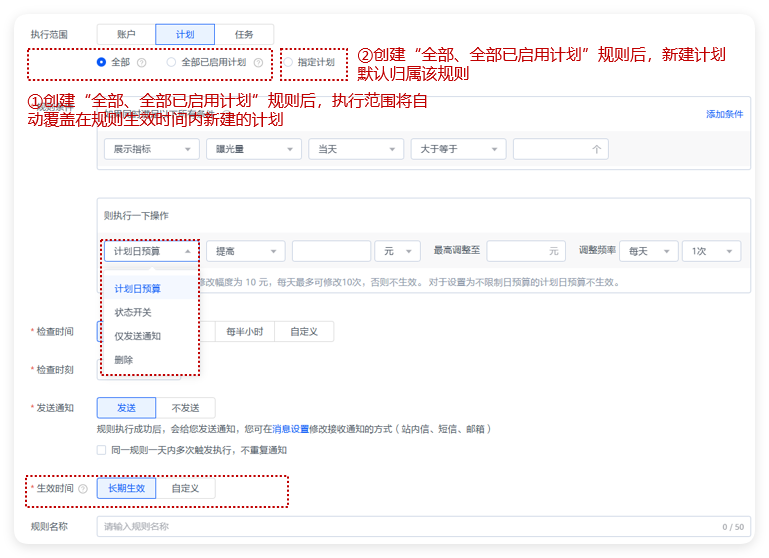Select the 计划 scope tab
The width and height of the screenshot is (769, 558).
(185, 34)
